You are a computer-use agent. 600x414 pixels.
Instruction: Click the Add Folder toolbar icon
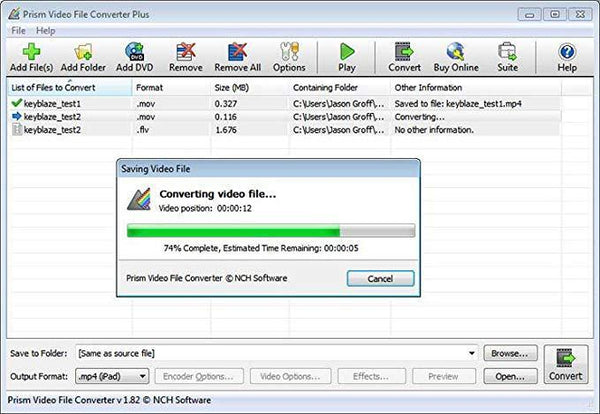click(x=83, y=57)
